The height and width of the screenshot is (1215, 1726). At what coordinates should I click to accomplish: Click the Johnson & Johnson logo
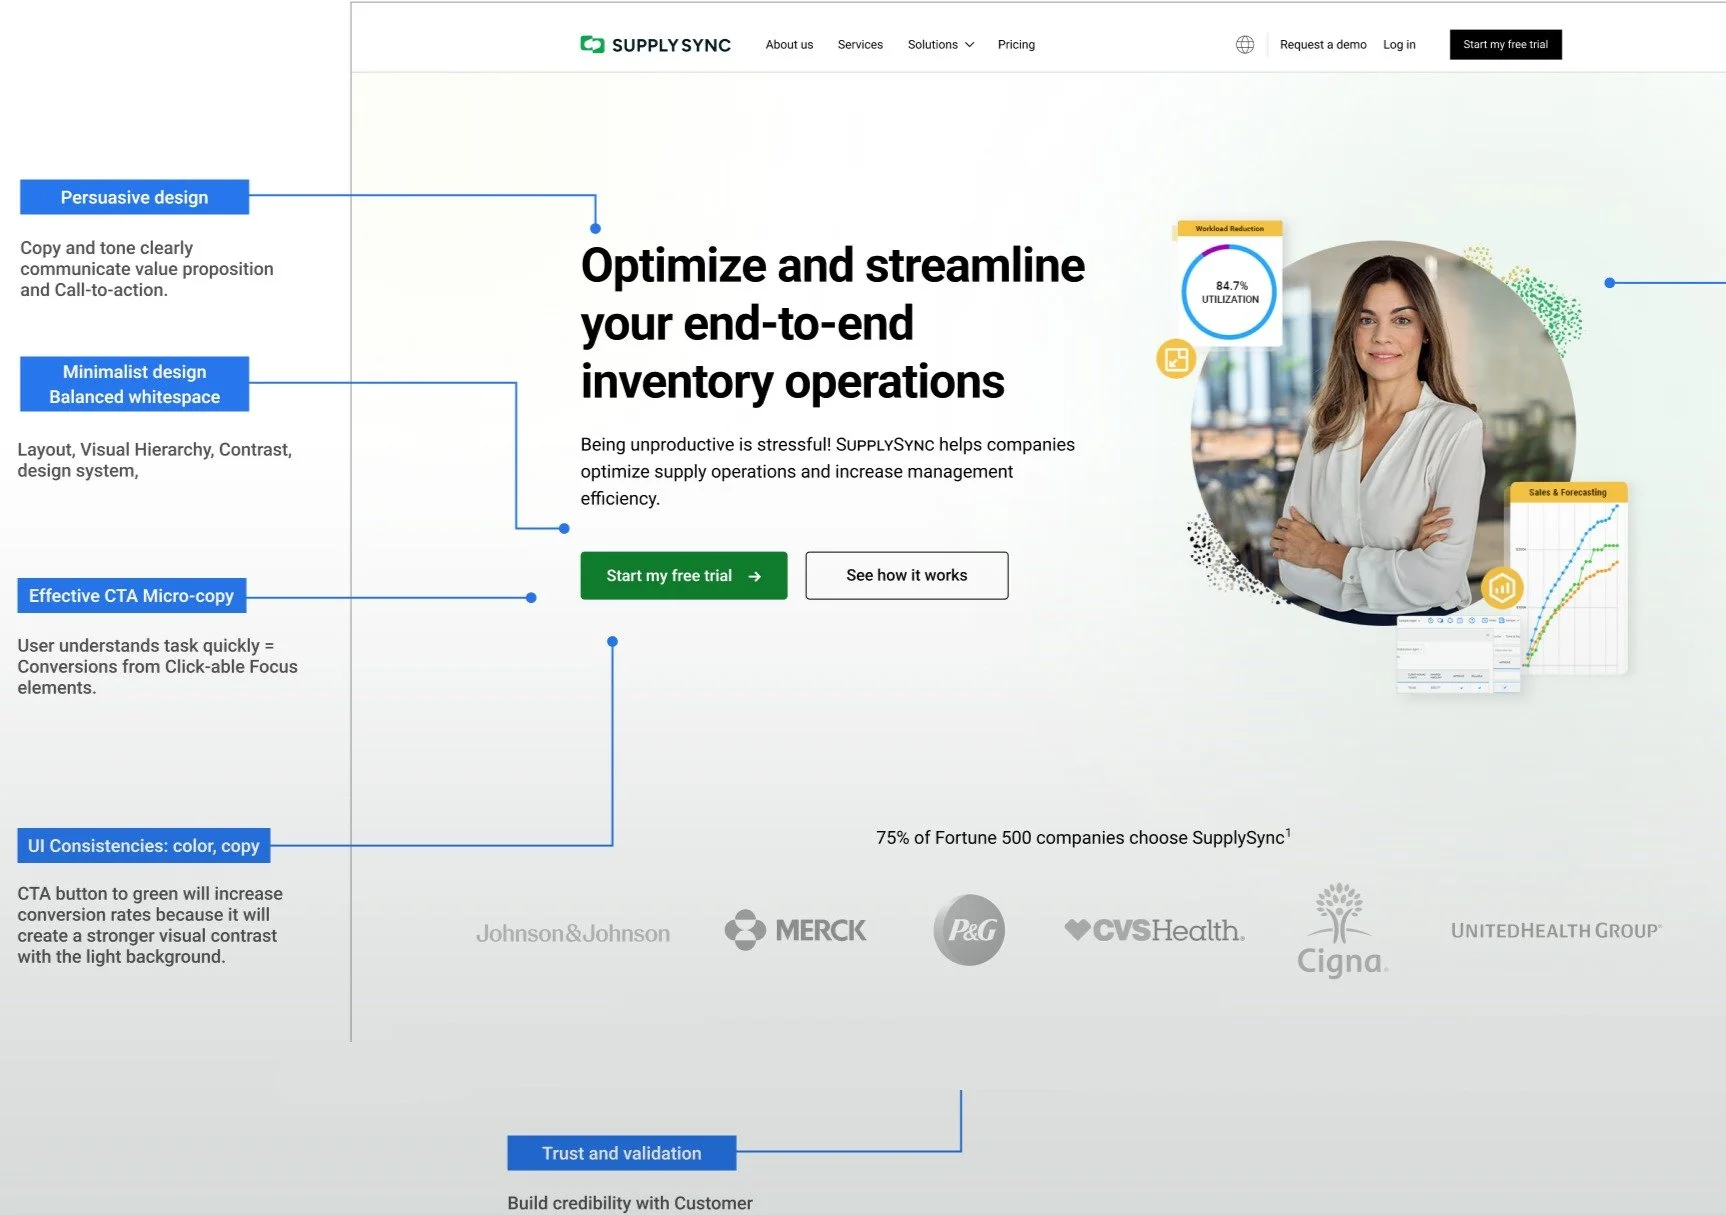[x=573, y=933]
